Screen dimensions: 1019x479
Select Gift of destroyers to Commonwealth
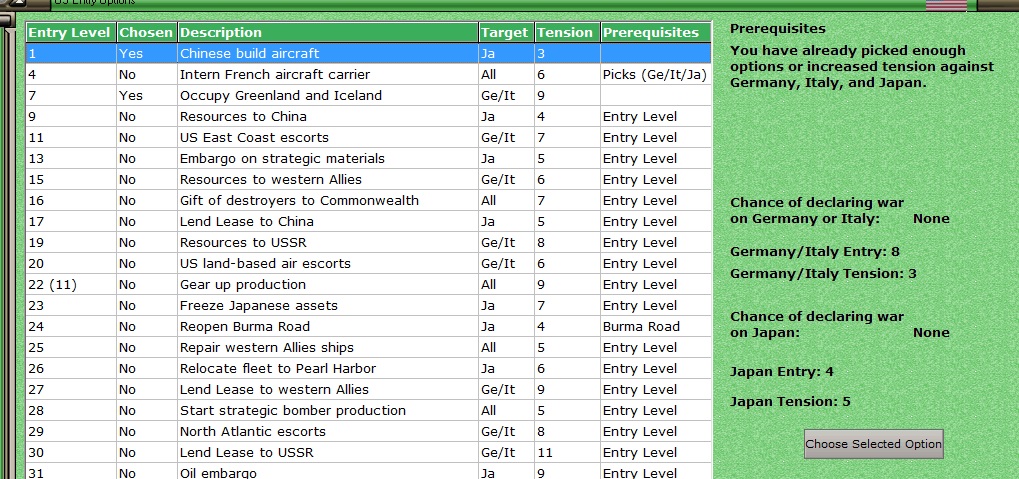click(x=368, y=201)
